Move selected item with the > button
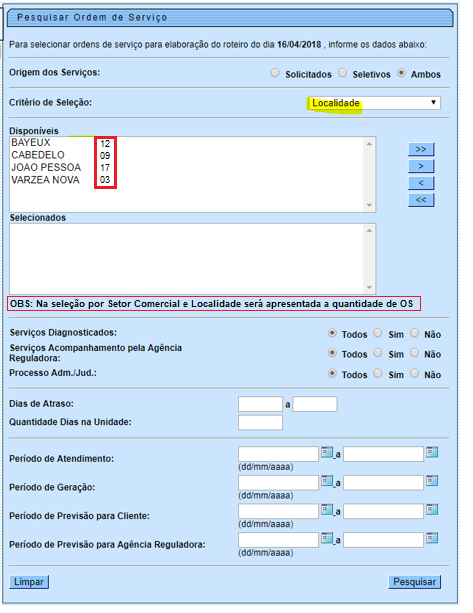The image size is (473, 613). [421, 166]
